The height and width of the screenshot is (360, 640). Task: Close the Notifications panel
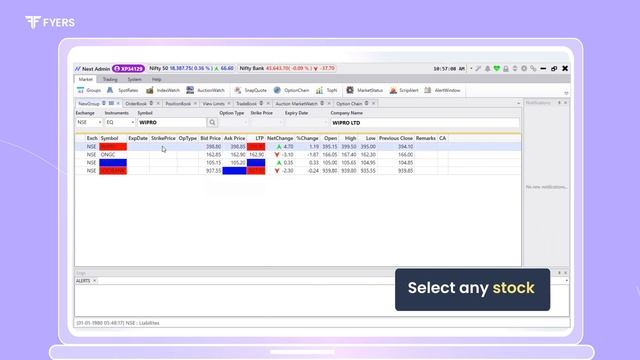click(565, 103)
